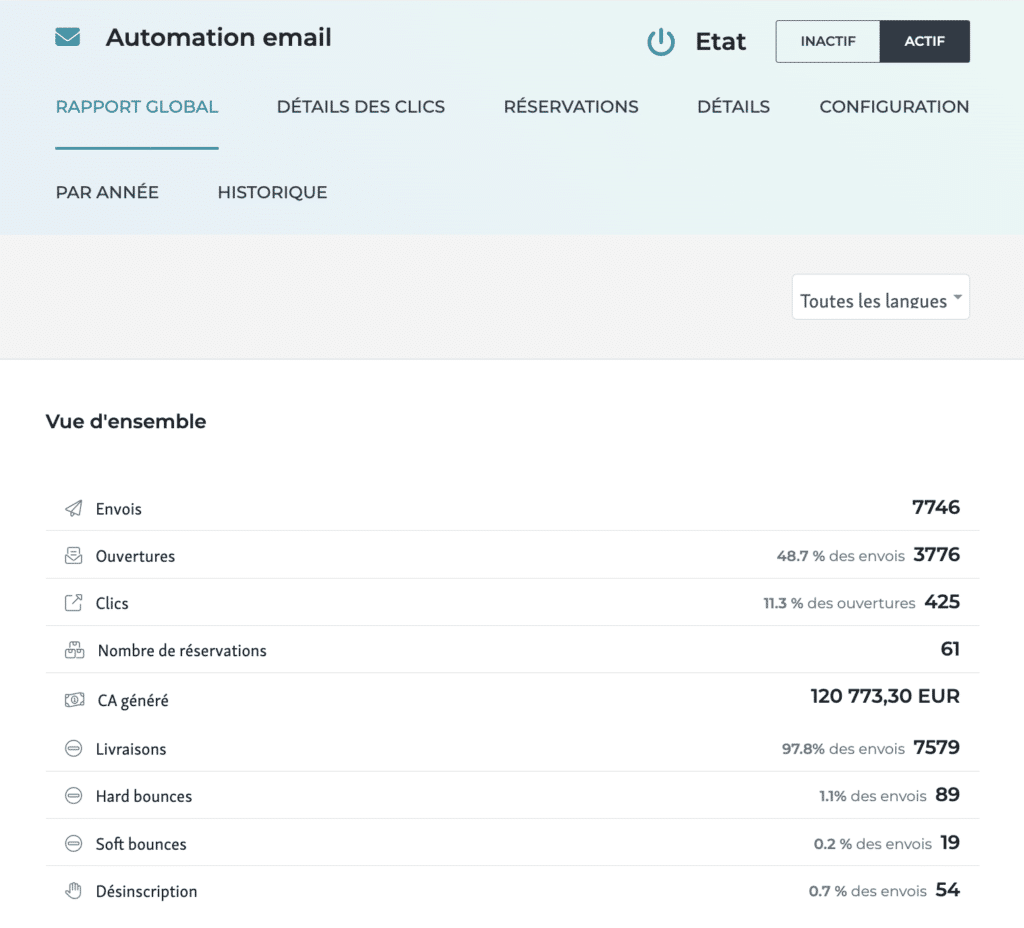View the RÉSERVATIONS report
Image resolution: width=1024 pixels, height=928 pixels.
[x=570, y=107]
